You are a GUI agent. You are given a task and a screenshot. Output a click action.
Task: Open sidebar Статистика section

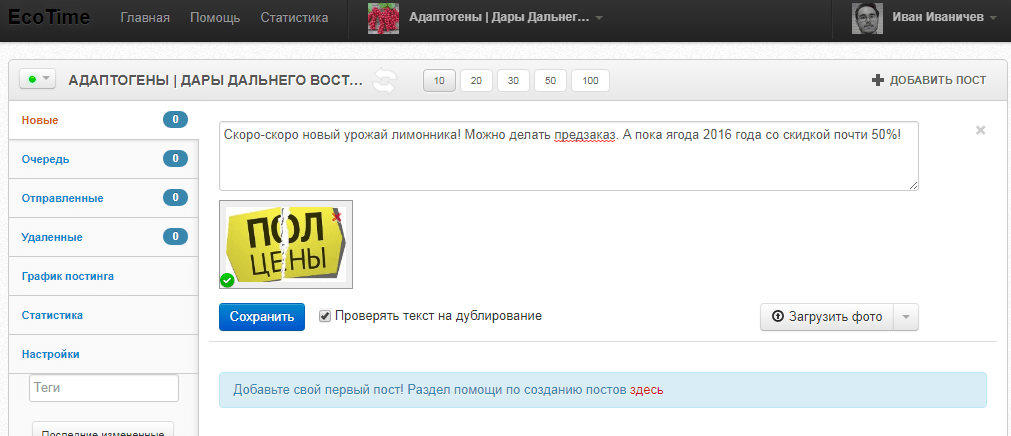coord(103,315)
